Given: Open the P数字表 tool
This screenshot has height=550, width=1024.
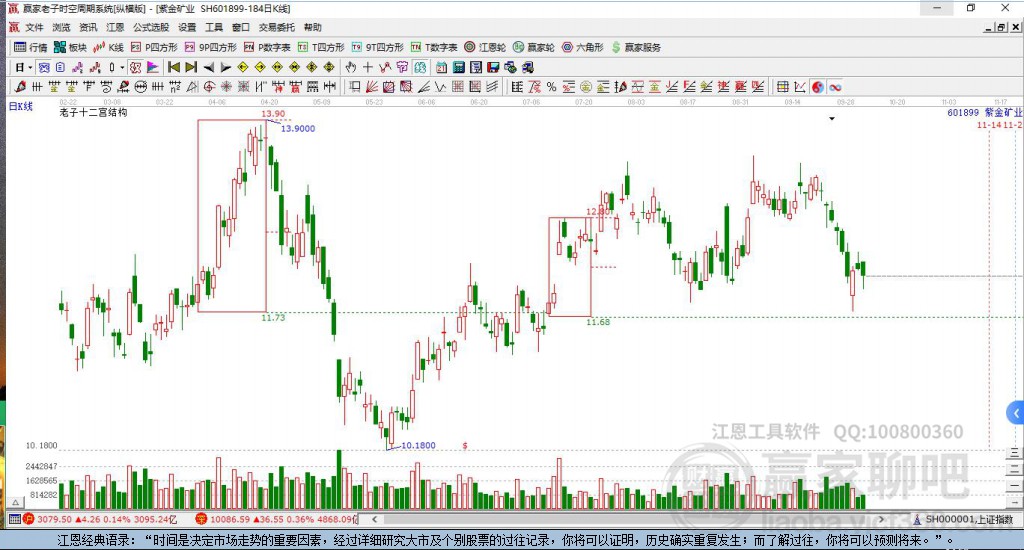Looking at the screenshot, I should (x=267, y=47).
